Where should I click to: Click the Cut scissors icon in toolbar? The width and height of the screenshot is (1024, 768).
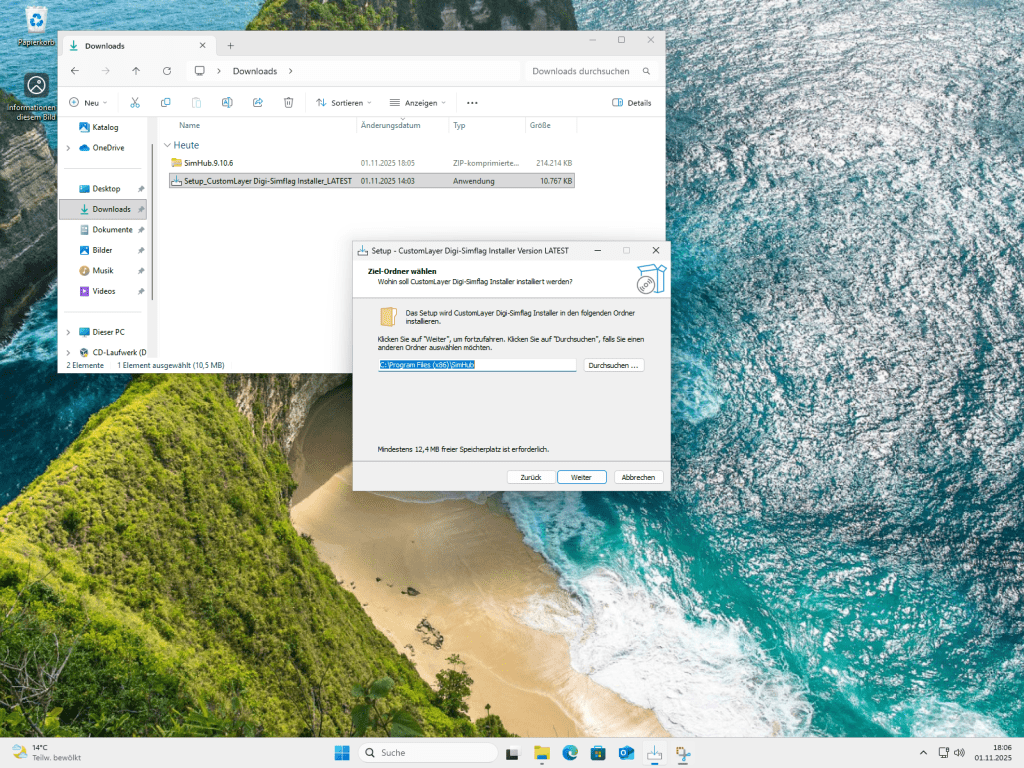pyautogui.click(x=134, y=102)
